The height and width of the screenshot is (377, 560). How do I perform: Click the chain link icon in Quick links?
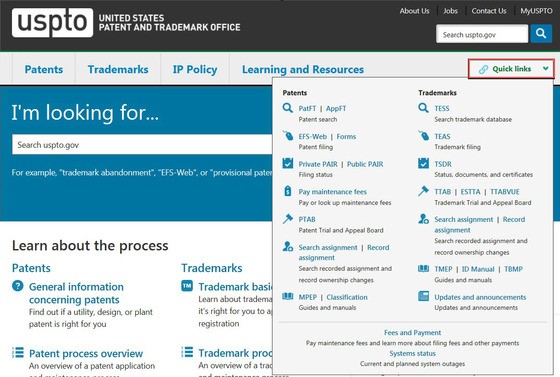pyautogui.click(x=483, y=69)
